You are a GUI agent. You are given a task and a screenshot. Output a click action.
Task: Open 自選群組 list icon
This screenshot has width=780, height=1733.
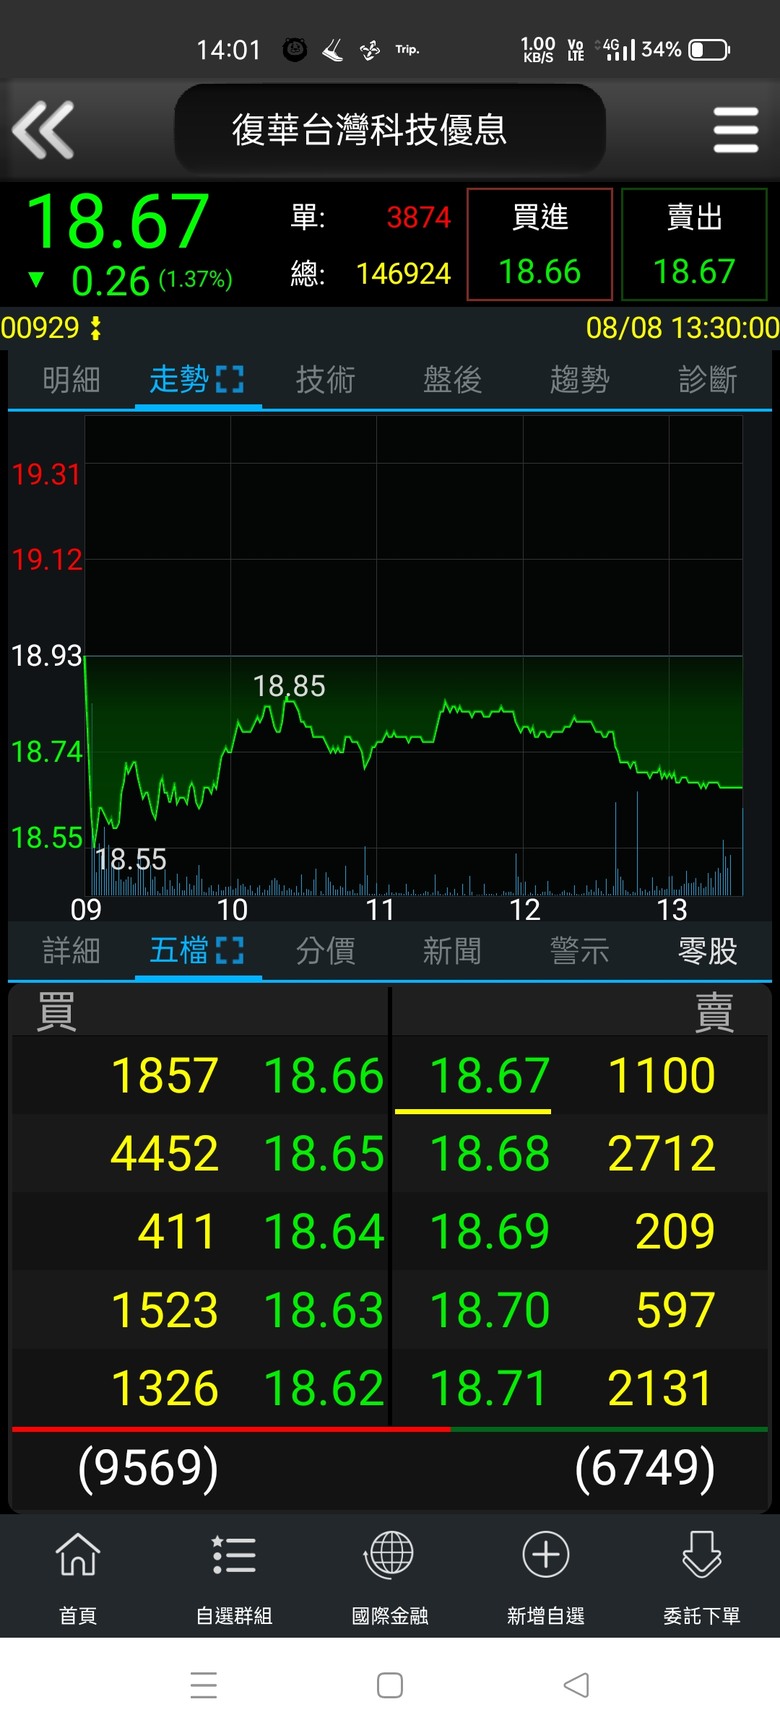tap(234, 1555)
